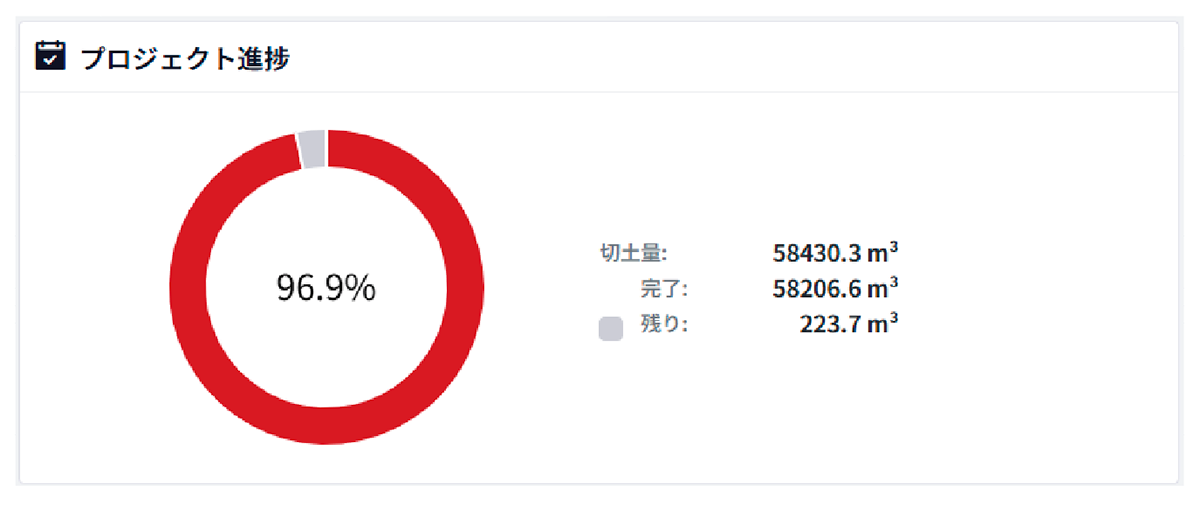Click the small gray remaining segment of donut
This screenshot has width=1200, height=505.
click(312, 149)
